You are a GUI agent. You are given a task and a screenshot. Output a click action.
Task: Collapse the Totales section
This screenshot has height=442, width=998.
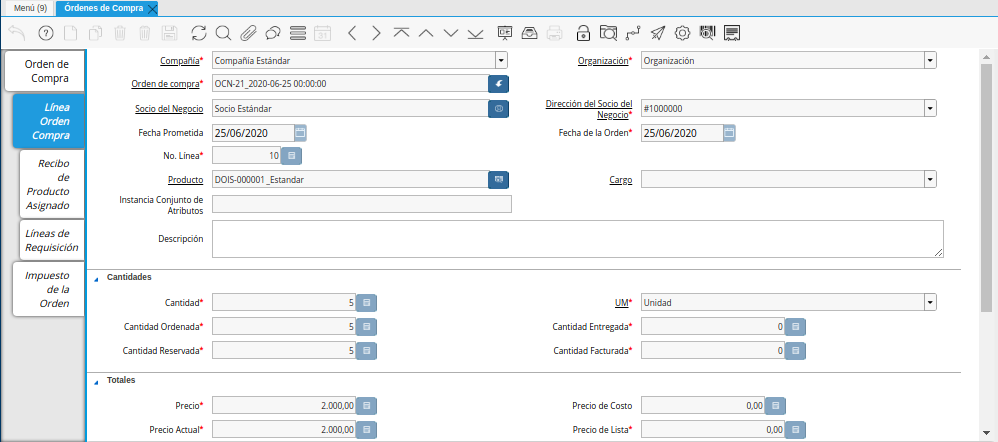click(96, 381)
